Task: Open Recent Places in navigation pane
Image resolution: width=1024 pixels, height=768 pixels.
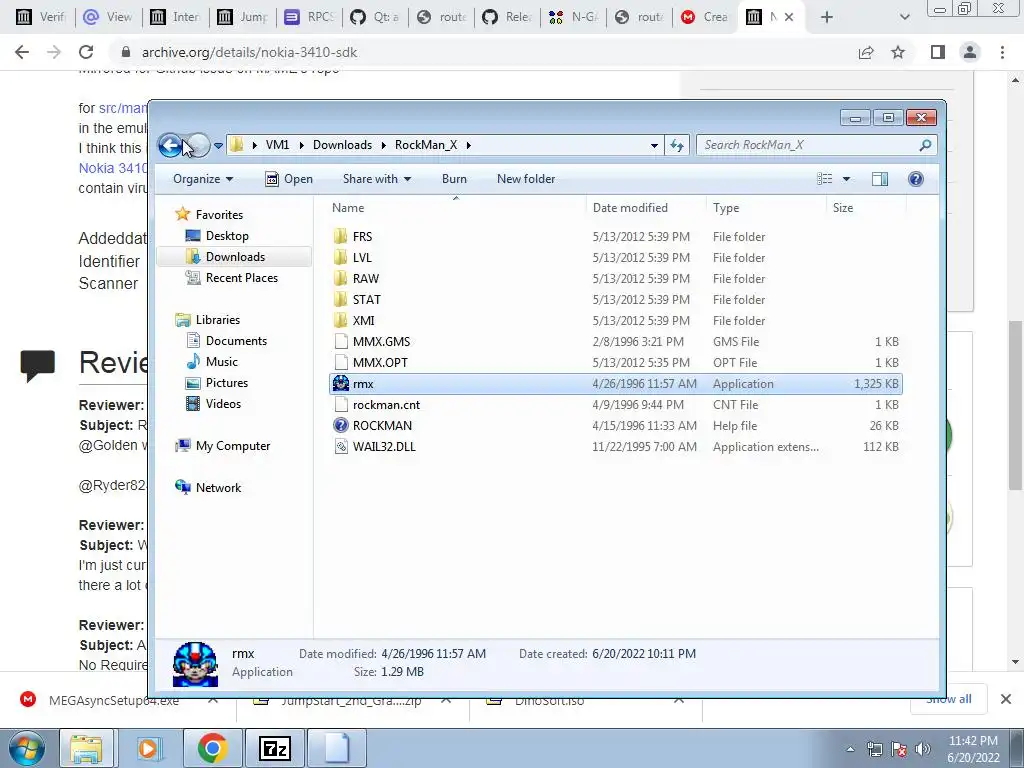Action: pos(232,278)
